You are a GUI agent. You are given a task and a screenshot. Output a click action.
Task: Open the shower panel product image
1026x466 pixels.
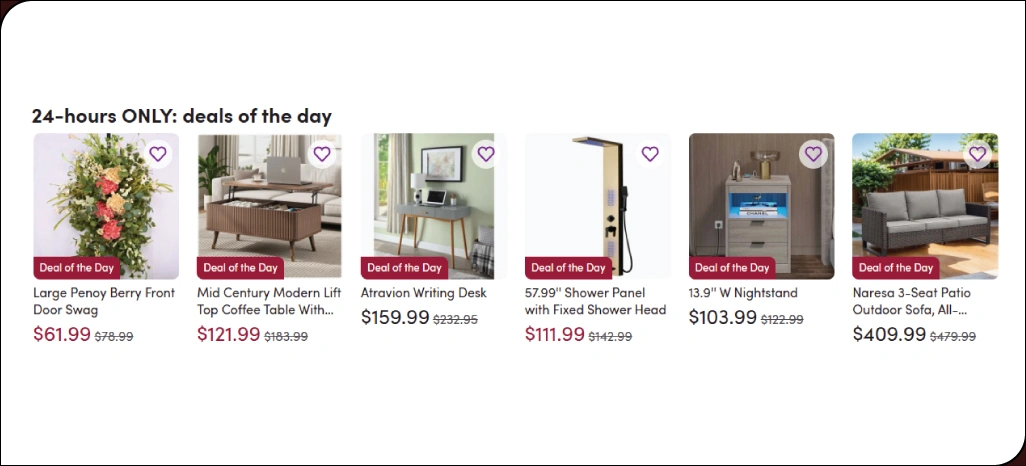tap(595, 200)
